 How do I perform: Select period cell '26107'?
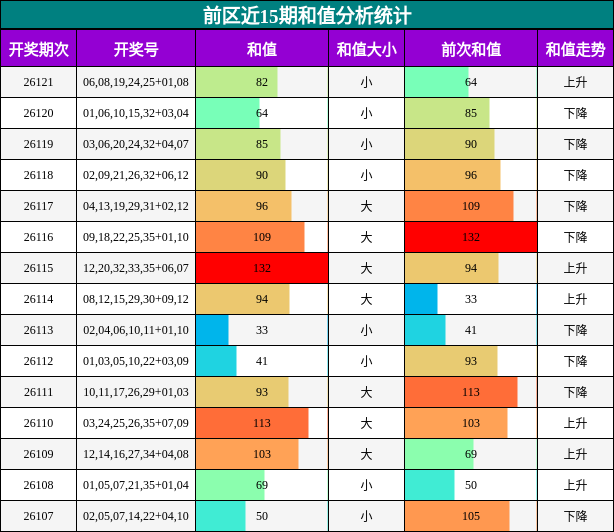pos(38,516)
